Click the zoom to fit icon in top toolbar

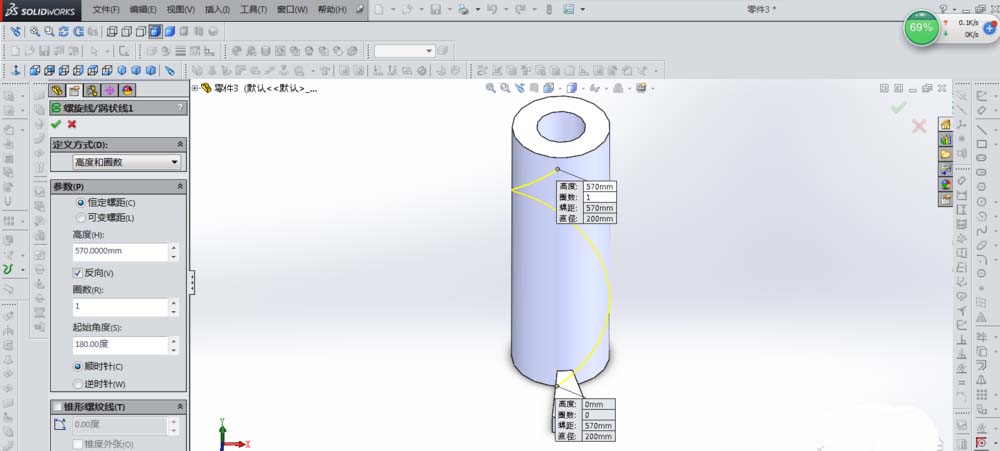[34, 31]
